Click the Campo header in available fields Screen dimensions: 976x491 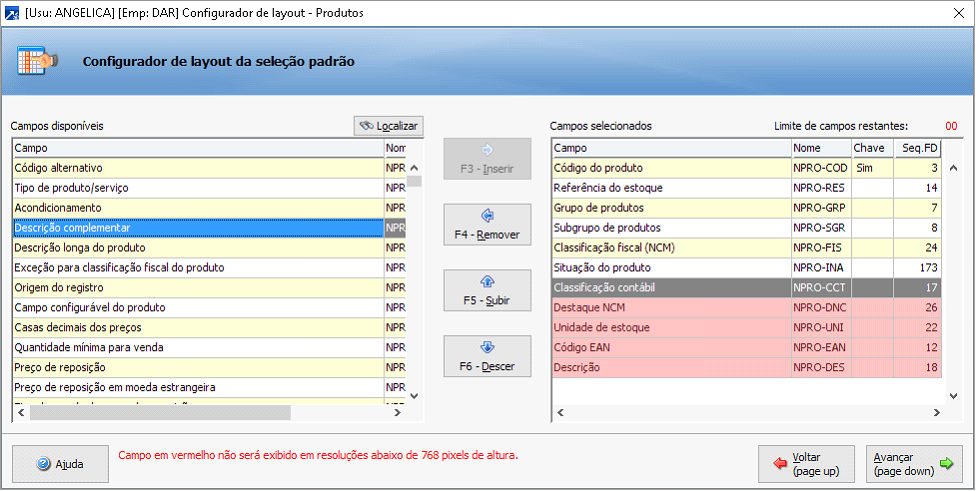[198, 148]
